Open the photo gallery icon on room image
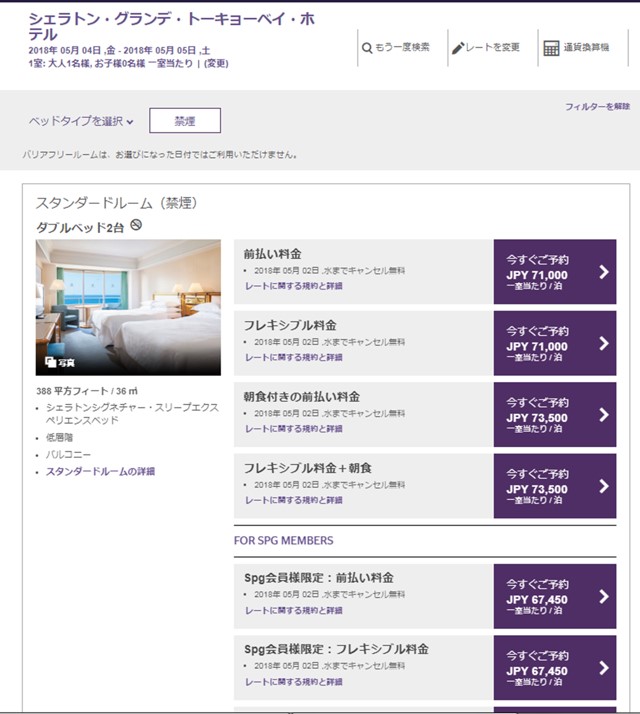The height and width of the screenshot is (714, 640). pos(51,362)
